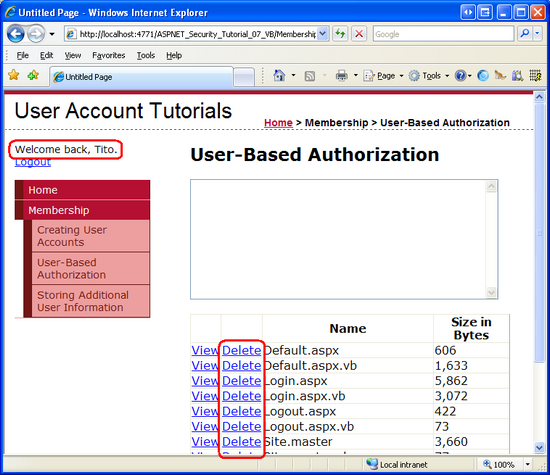Image resolution: width=550 pixels, height=475 pixels.
Task: Open the Favorites menu
Action: click(108, 55)
